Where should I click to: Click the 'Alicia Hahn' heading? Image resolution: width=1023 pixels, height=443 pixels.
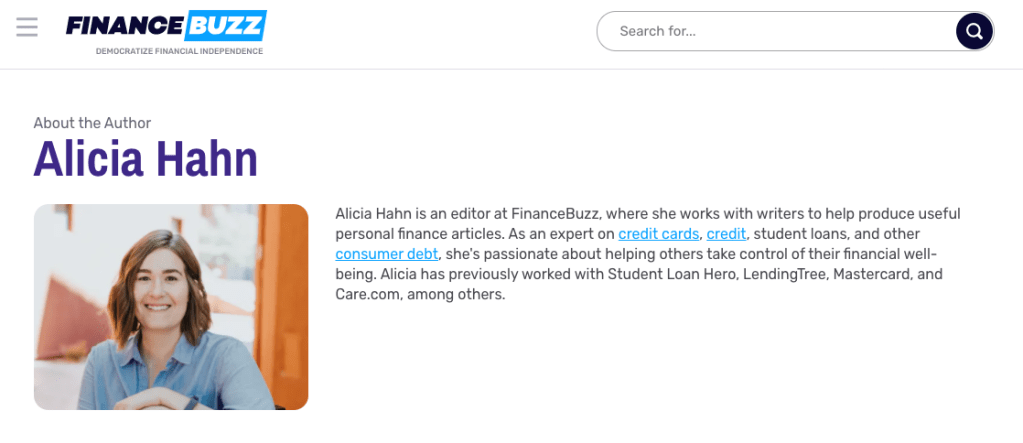pyautogui.click(x=146, y=159)
